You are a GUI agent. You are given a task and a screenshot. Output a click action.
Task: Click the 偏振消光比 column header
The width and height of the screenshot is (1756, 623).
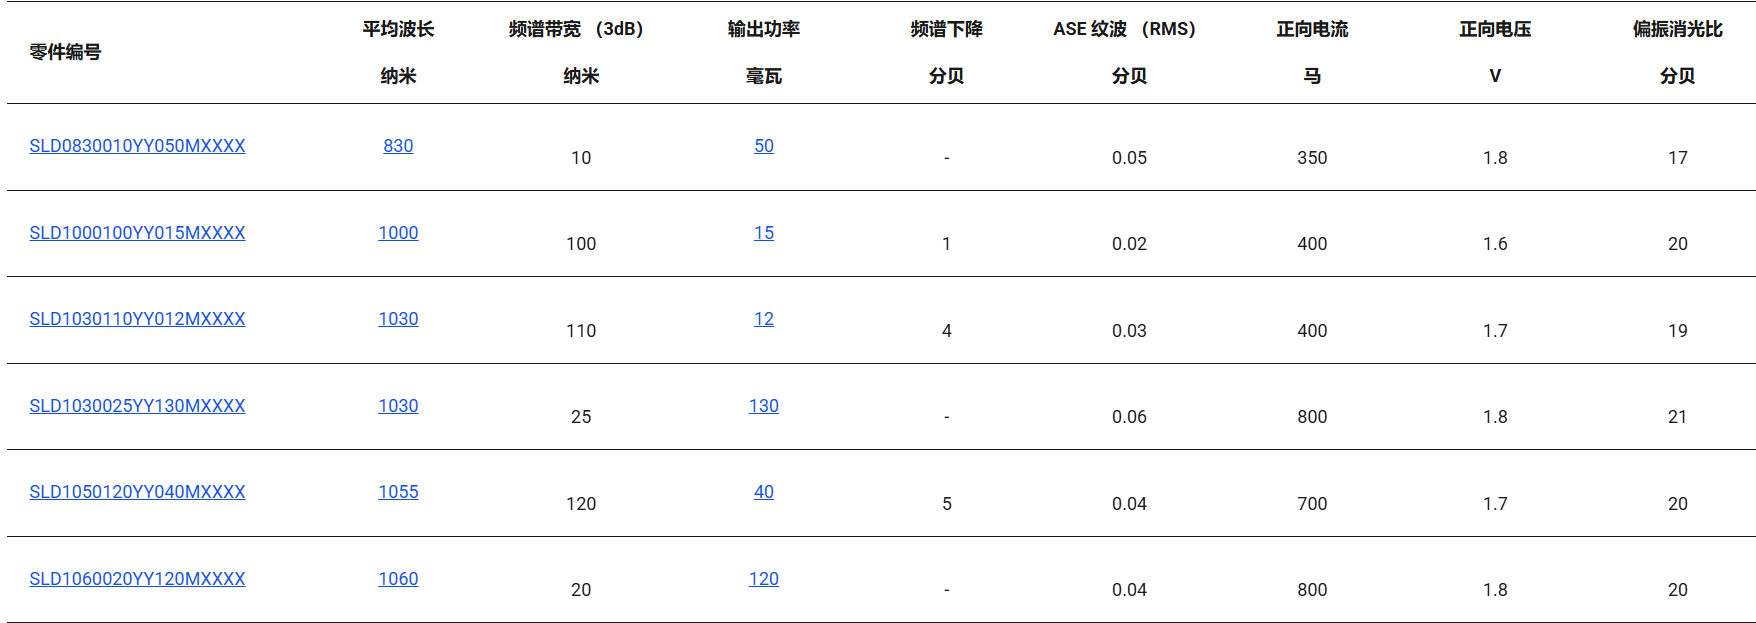click(1678, 29)
